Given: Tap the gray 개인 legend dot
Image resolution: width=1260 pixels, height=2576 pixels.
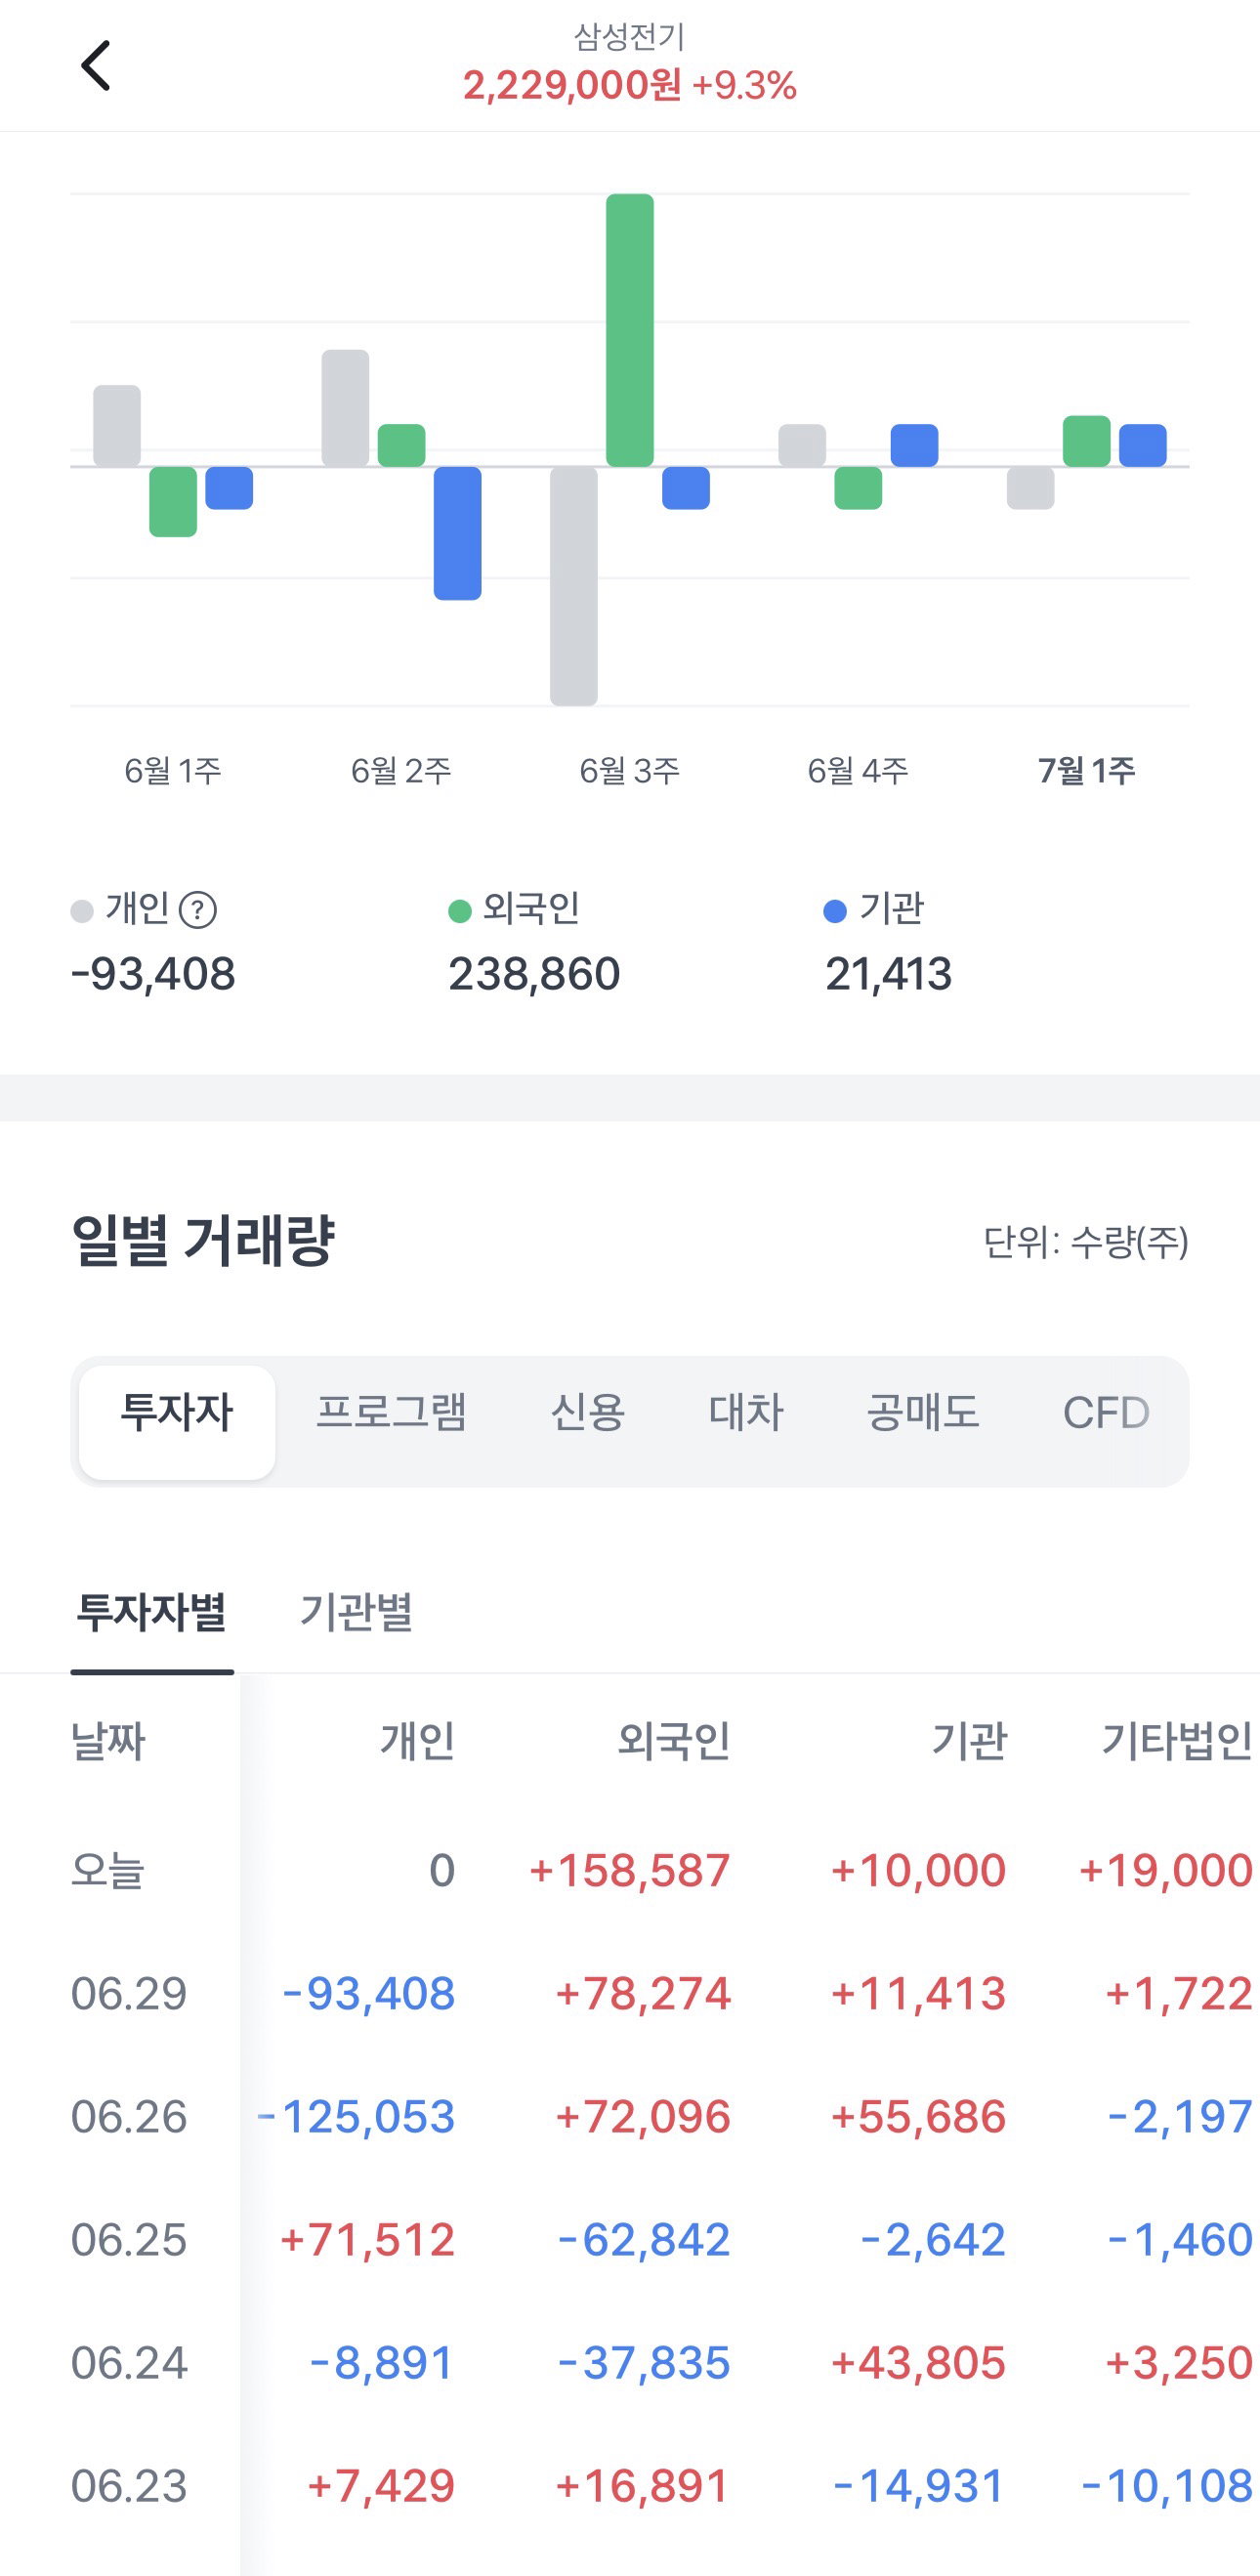Looking at the screenshot, I should [82, 911].
